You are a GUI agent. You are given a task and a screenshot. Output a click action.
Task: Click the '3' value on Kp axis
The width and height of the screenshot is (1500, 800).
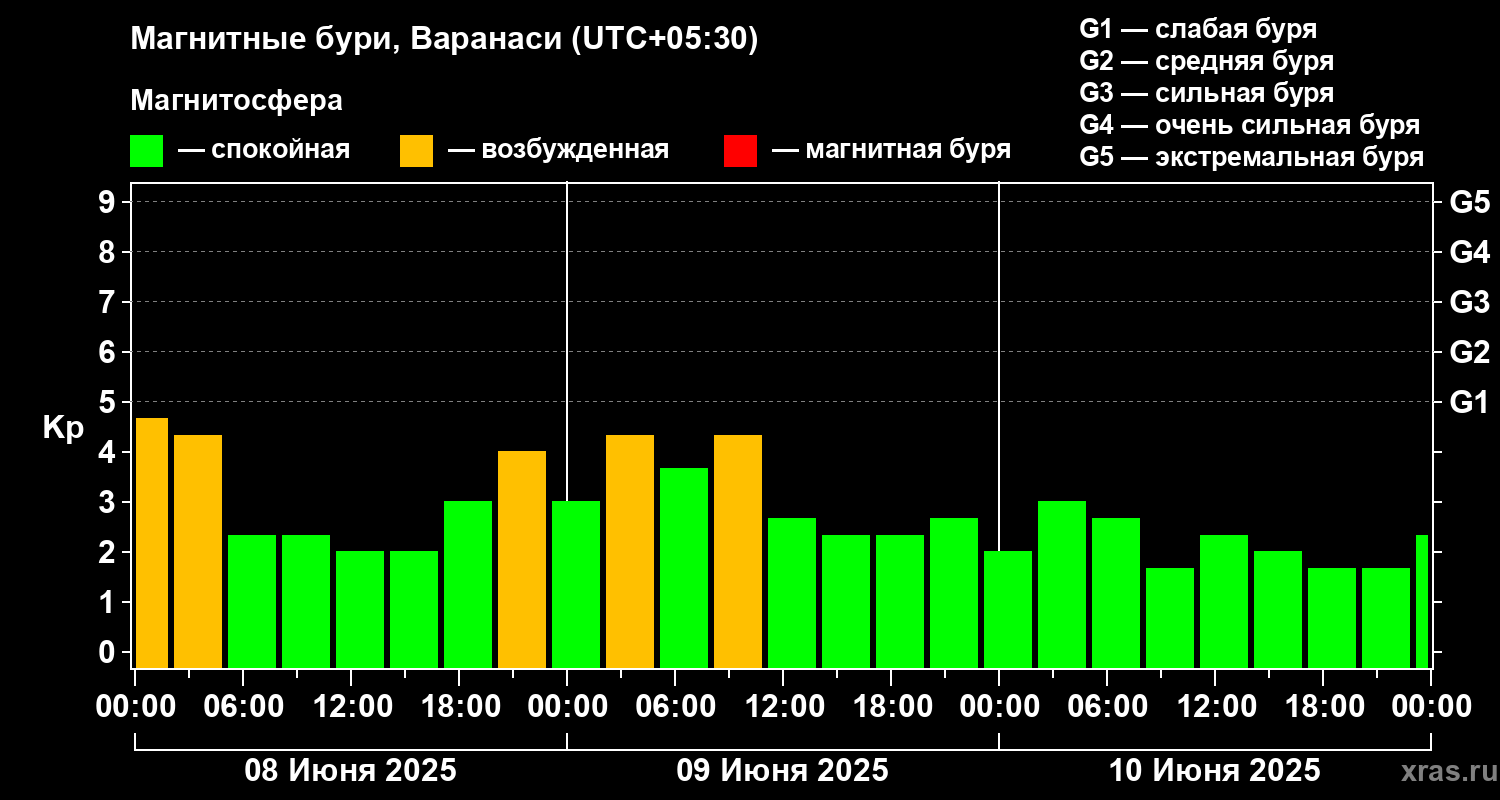click(x=108, y=502)
